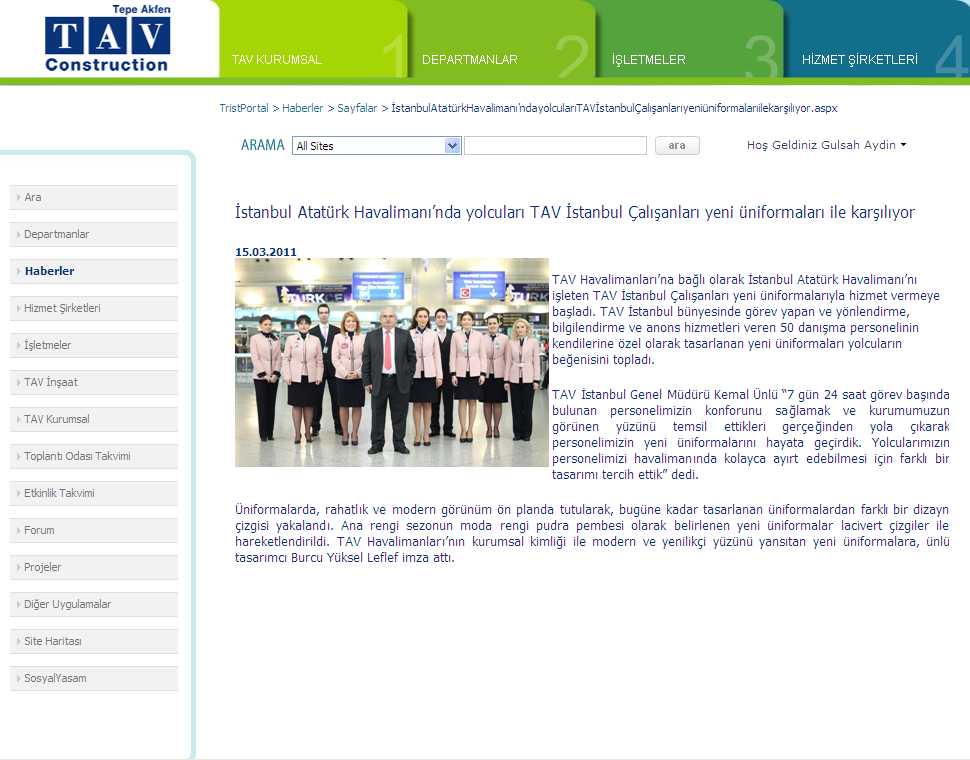Focus the search text input field
970x760 pixels.
(556, 146)
